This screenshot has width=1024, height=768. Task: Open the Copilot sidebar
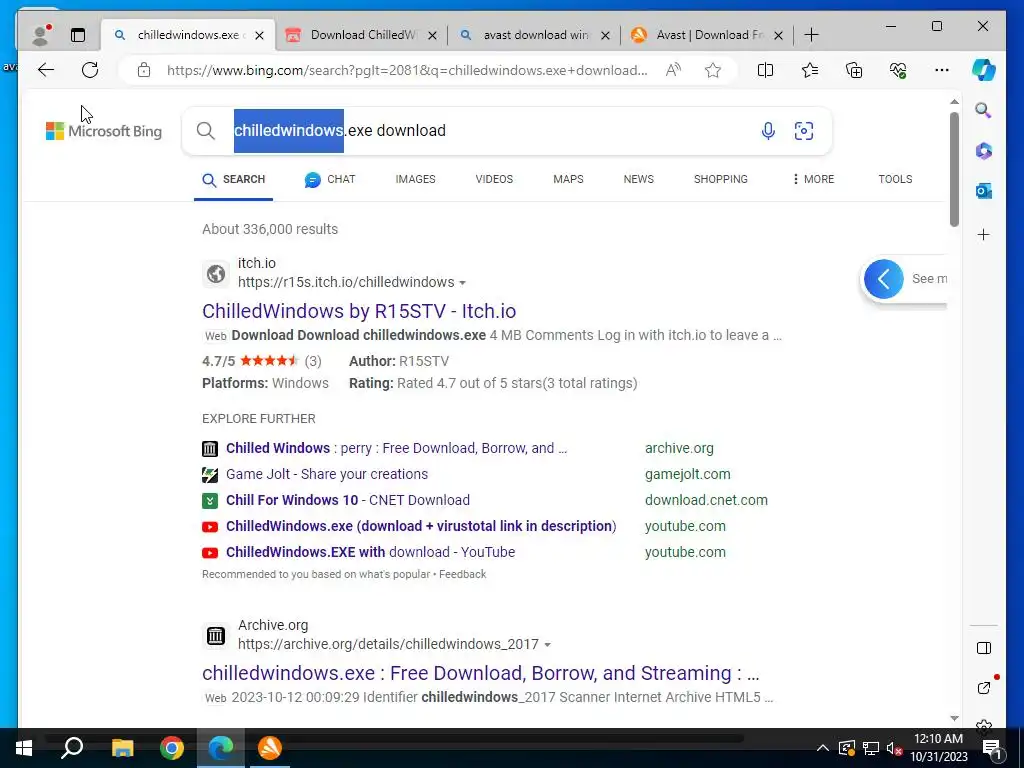coord(984,70)
